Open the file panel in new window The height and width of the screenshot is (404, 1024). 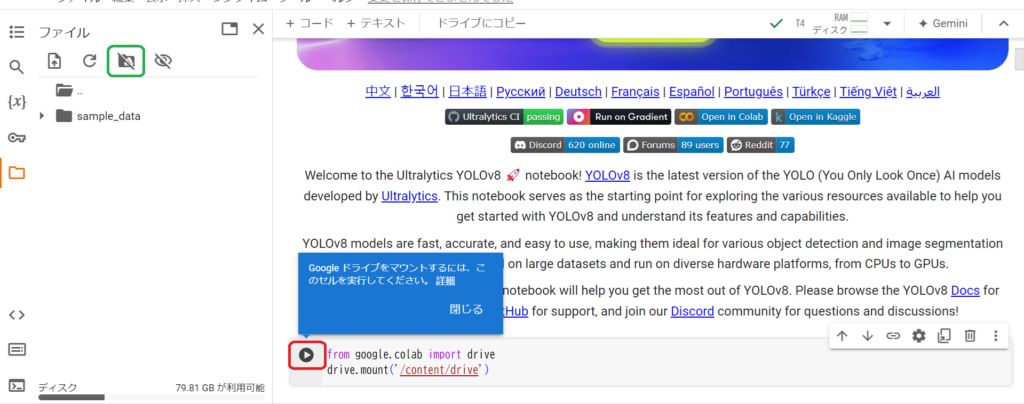230,29
